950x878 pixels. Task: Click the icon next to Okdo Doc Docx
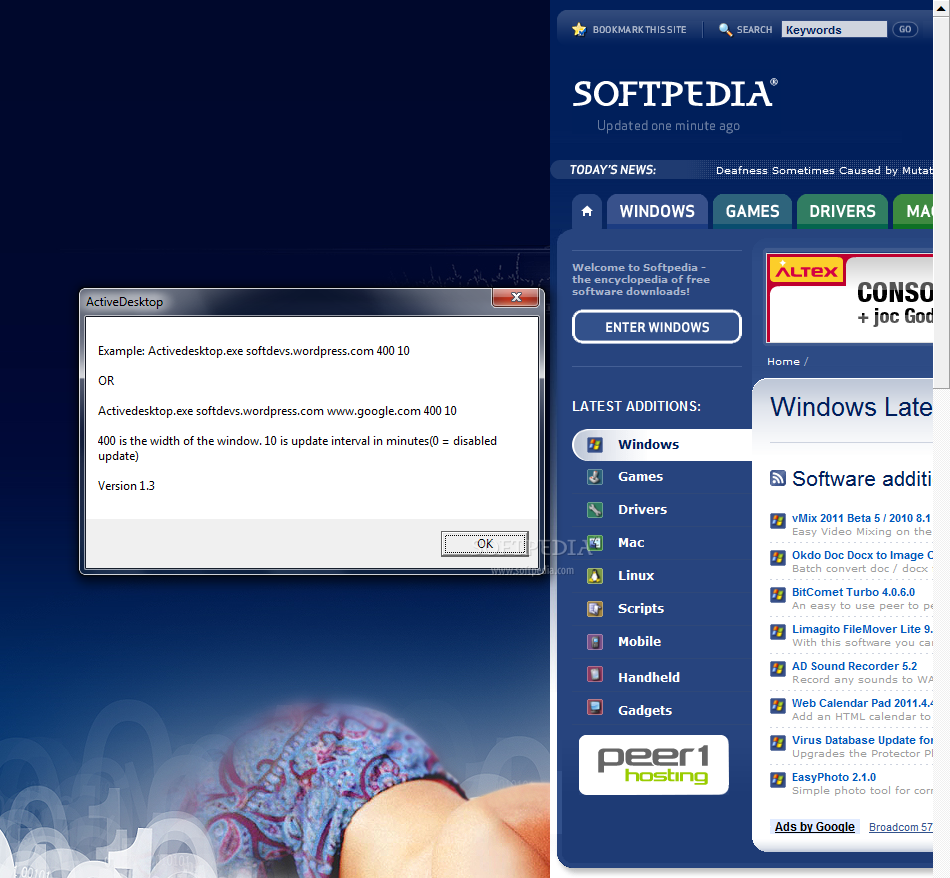click(777, 557)
